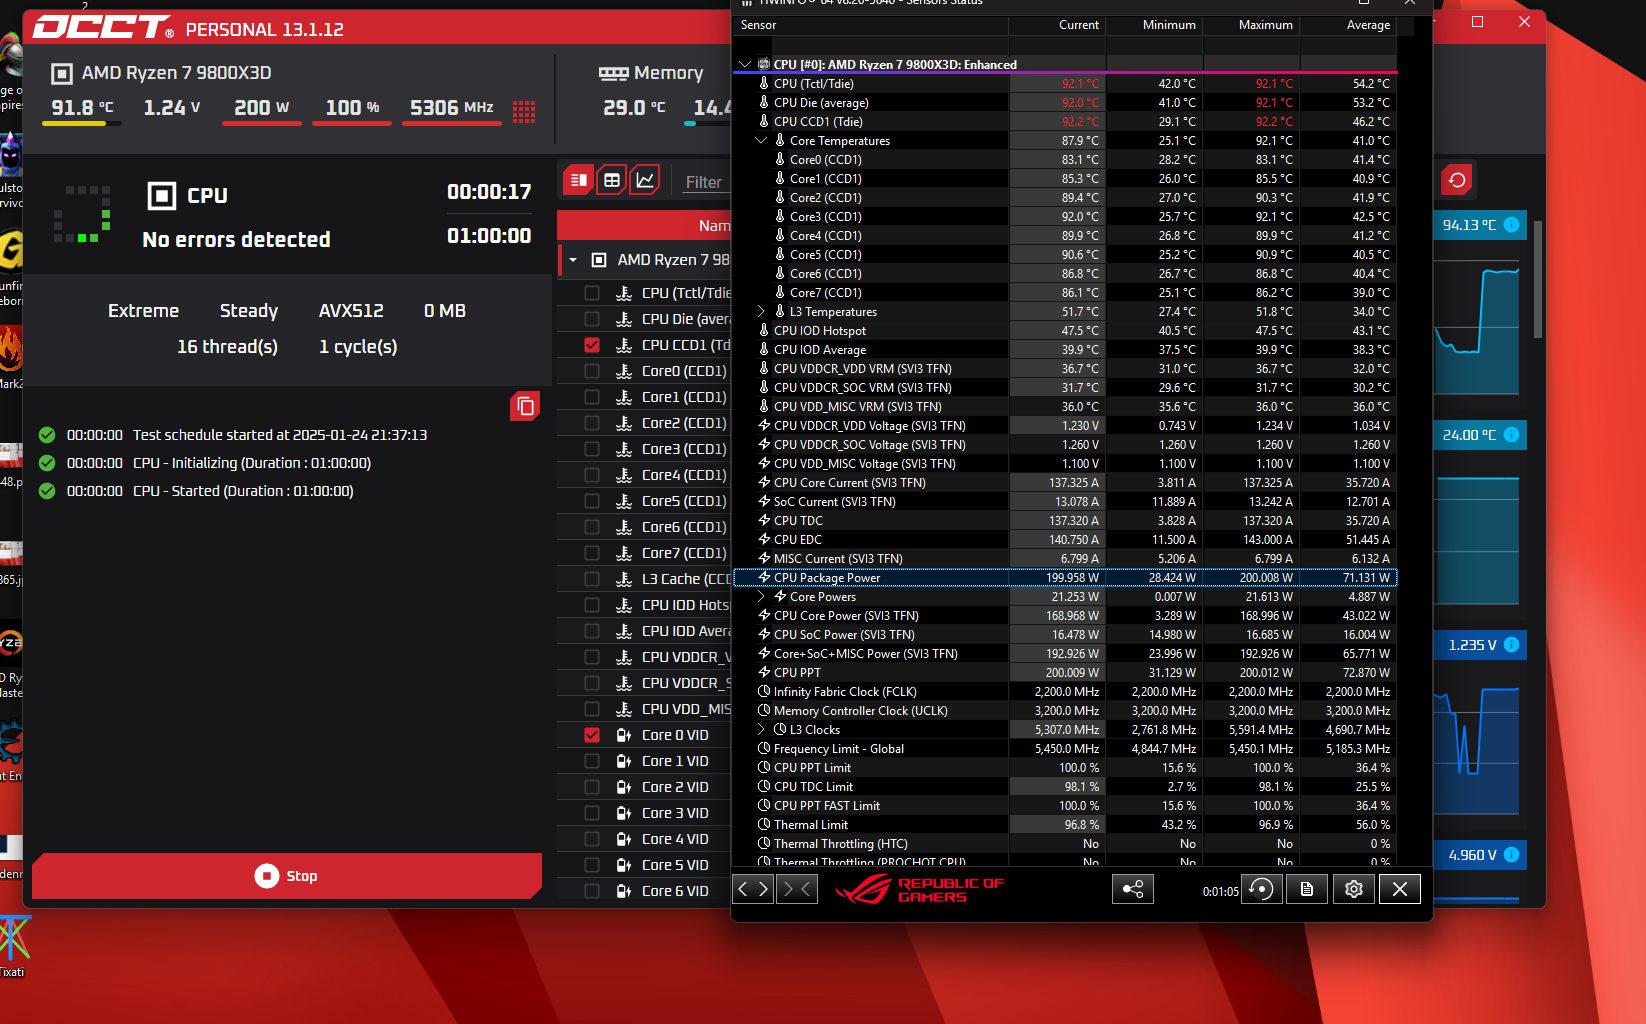
Task: Click the clock icon of Infinity Fabric Clock (FCLK)
Action: point(764,692)
